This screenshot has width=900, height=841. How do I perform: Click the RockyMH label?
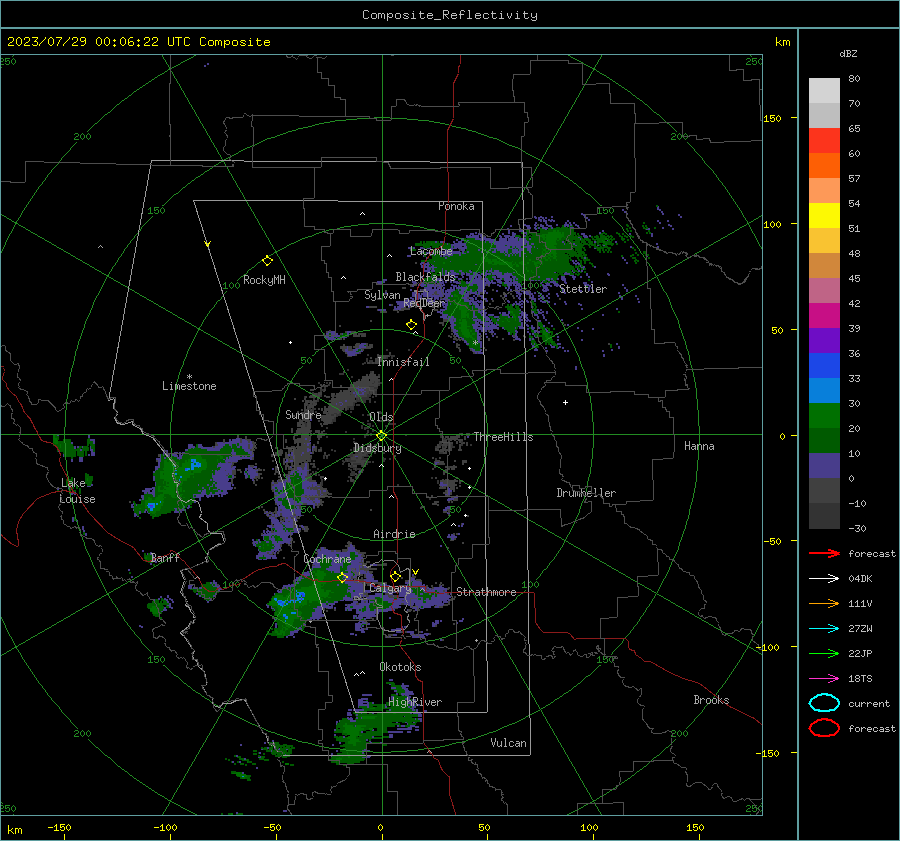tap(264, 280)
